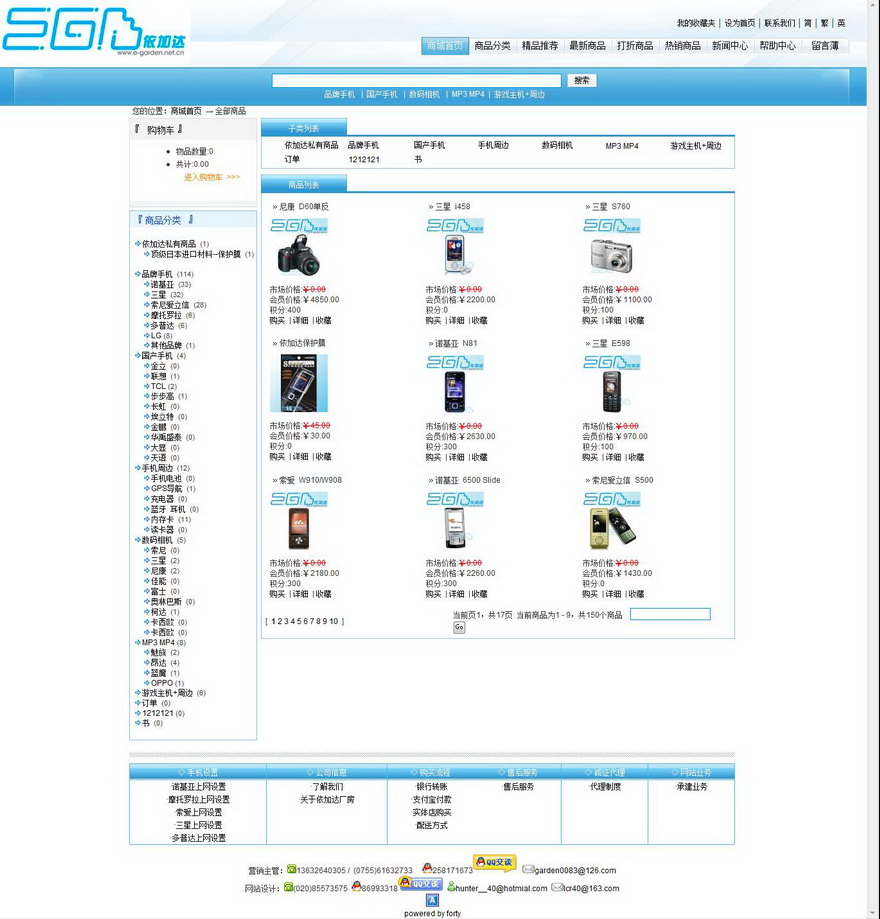The height and width of the screenshot is (919, 880).
Task: Click the 设为首页 top link
Action: (x=740, y=23)
